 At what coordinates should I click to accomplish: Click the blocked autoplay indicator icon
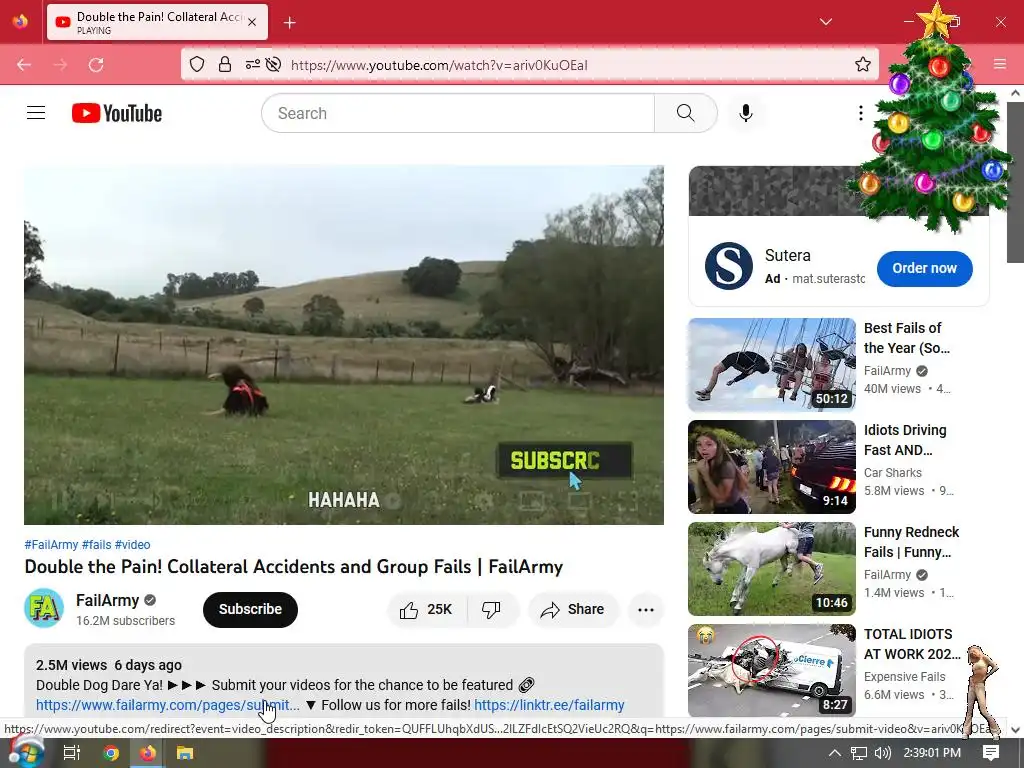(274, 64)
